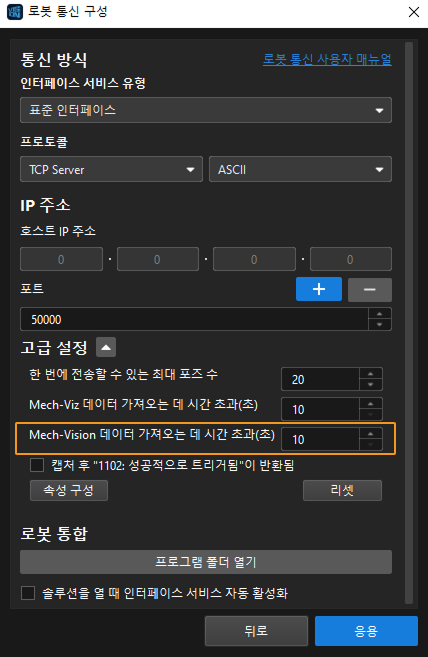Increase Mech-Vision timeout with up arrow

[371, 434]
